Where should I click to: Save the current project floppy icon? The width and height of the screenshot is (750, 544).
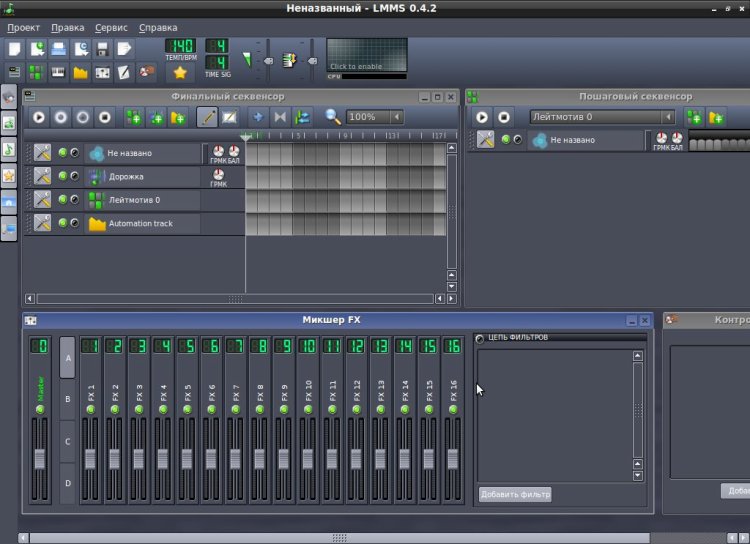tap(102, 49)
